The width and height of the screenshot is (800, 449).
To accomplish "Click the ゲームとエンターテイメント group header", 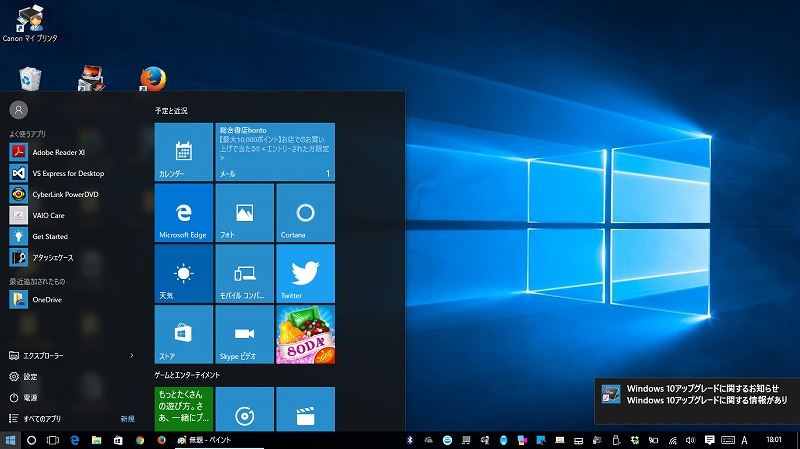I will point(187,375).
